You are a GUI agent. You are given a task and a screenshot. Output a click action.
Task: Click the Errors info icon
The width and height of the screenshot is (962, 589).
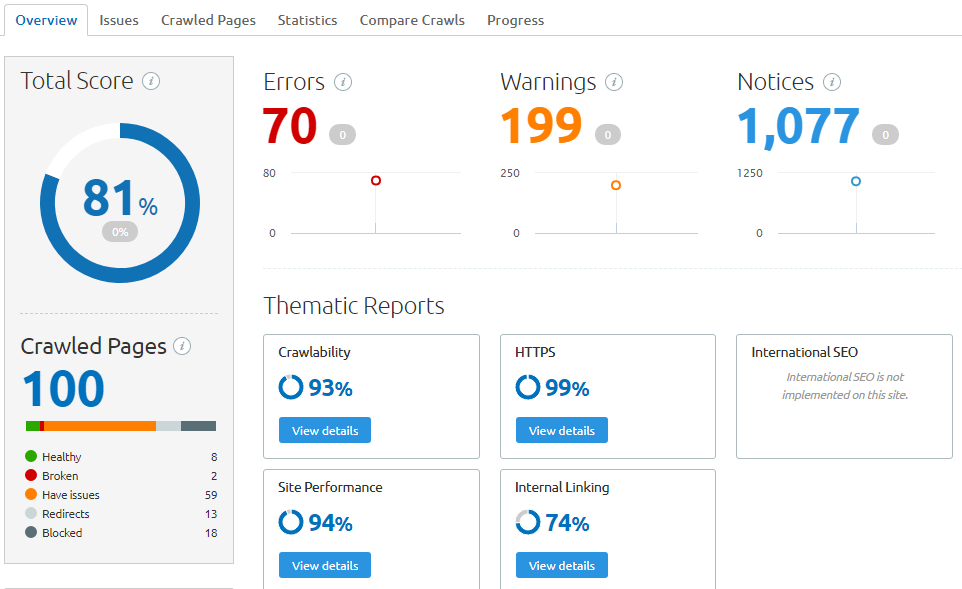pyautogui.click(x=345, y=82)
